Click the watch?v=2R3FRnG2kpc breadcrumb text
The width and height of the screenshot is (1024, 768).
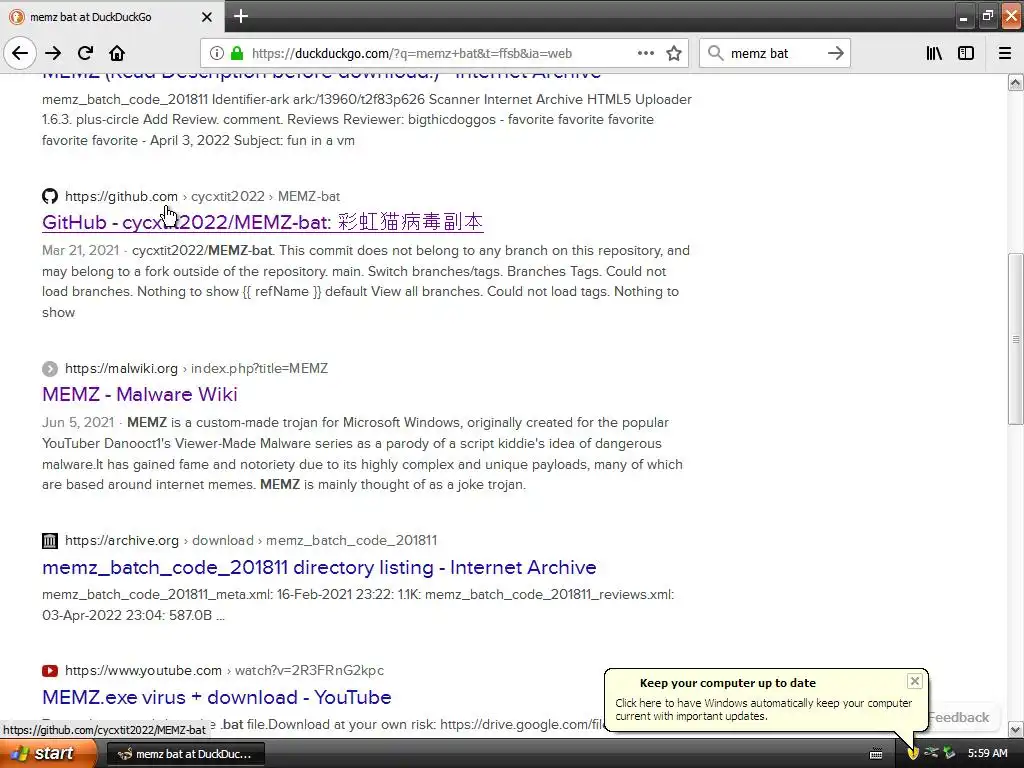[309, 670]
